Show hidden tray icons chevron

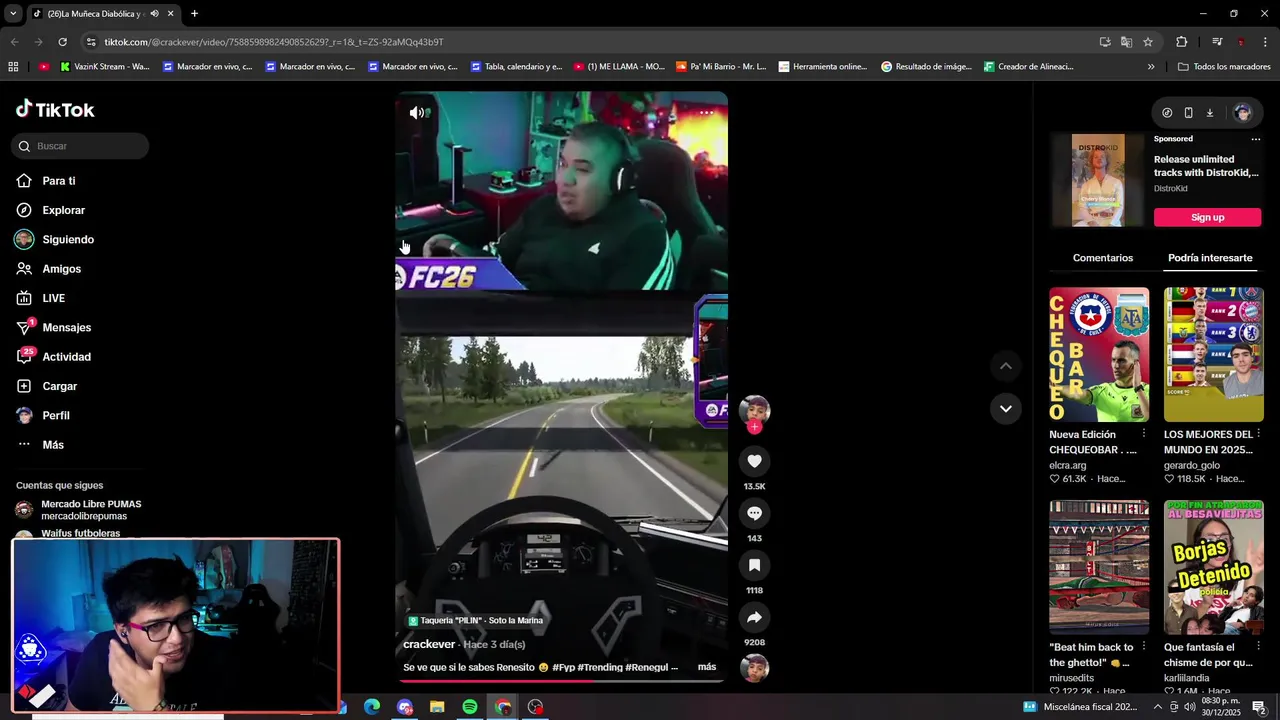click(x=1158, y=707)
